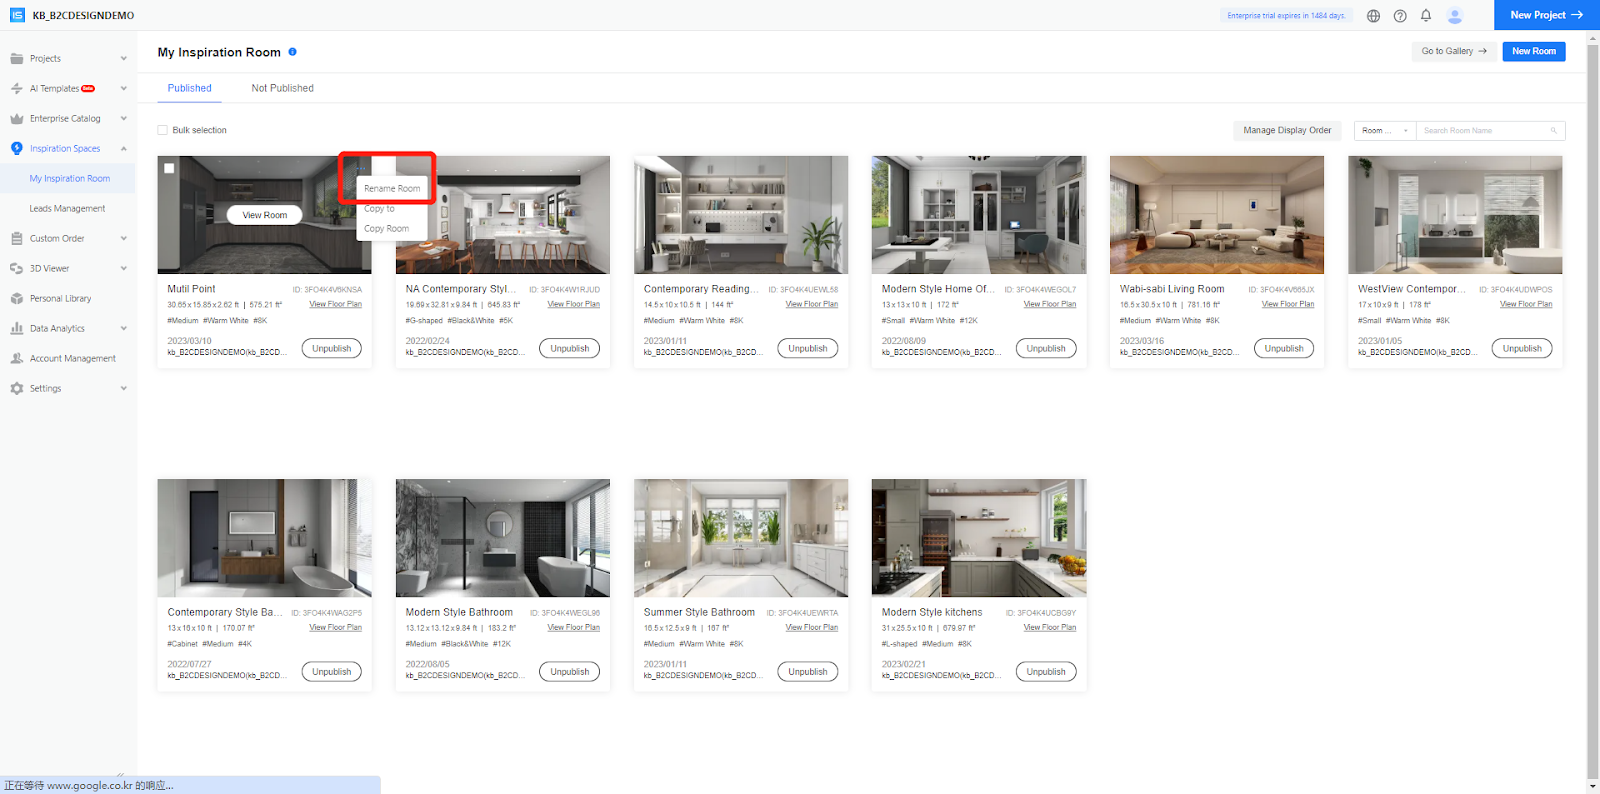Screen dimensions: 1600x794
Task: Open the Summer Style Bathroom thumbnail
Action: click(x=741, y=538)
